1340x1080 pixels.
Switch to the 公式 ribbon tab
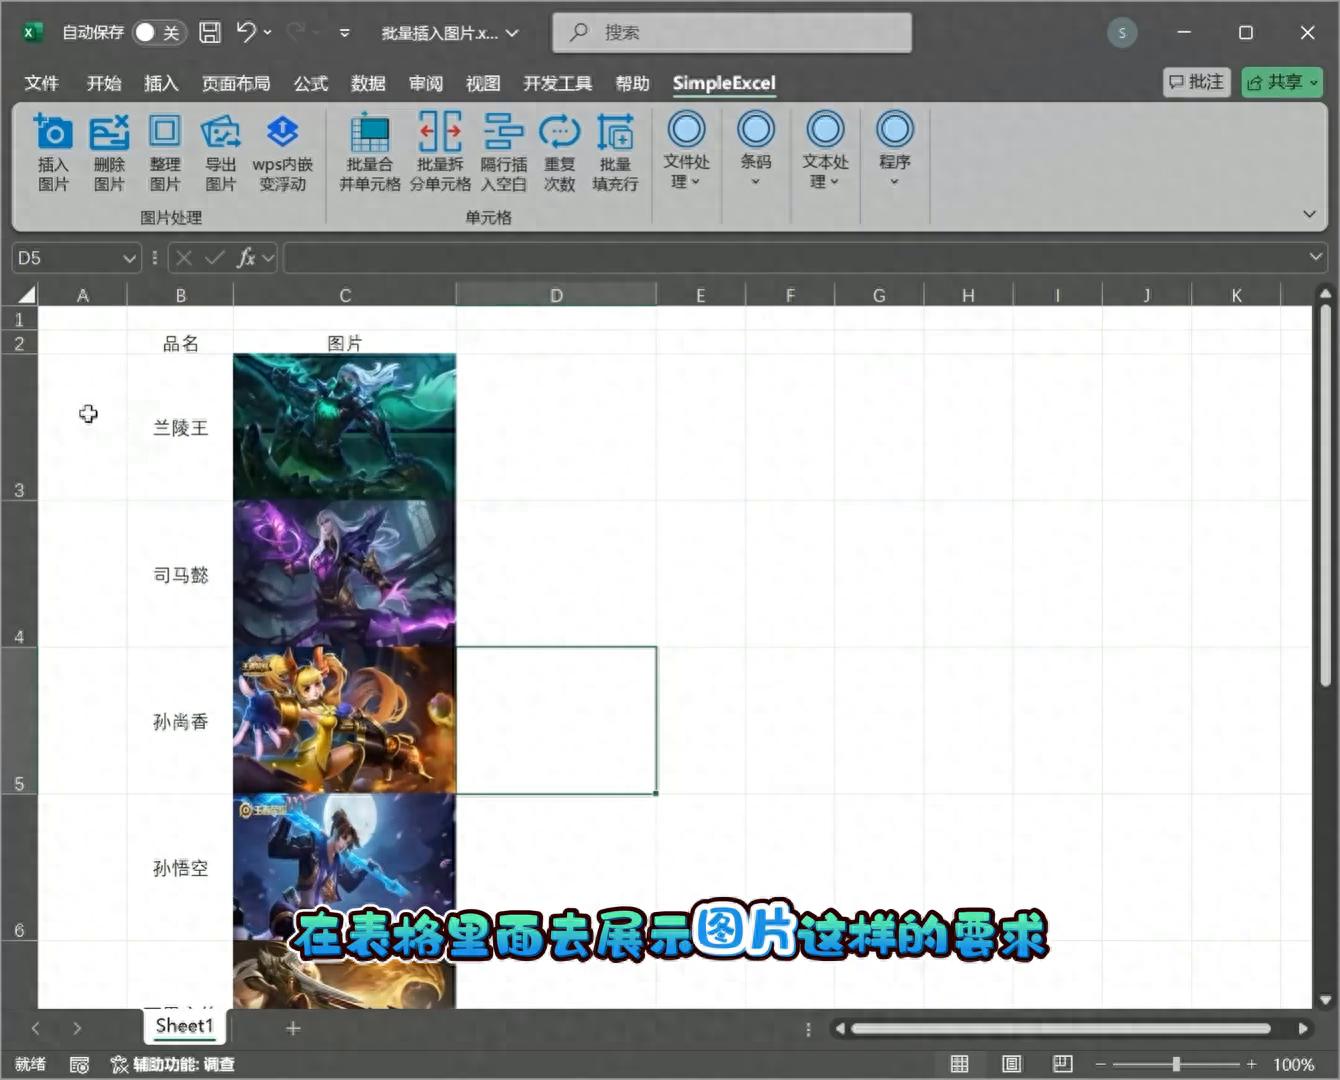pos(310,83)
